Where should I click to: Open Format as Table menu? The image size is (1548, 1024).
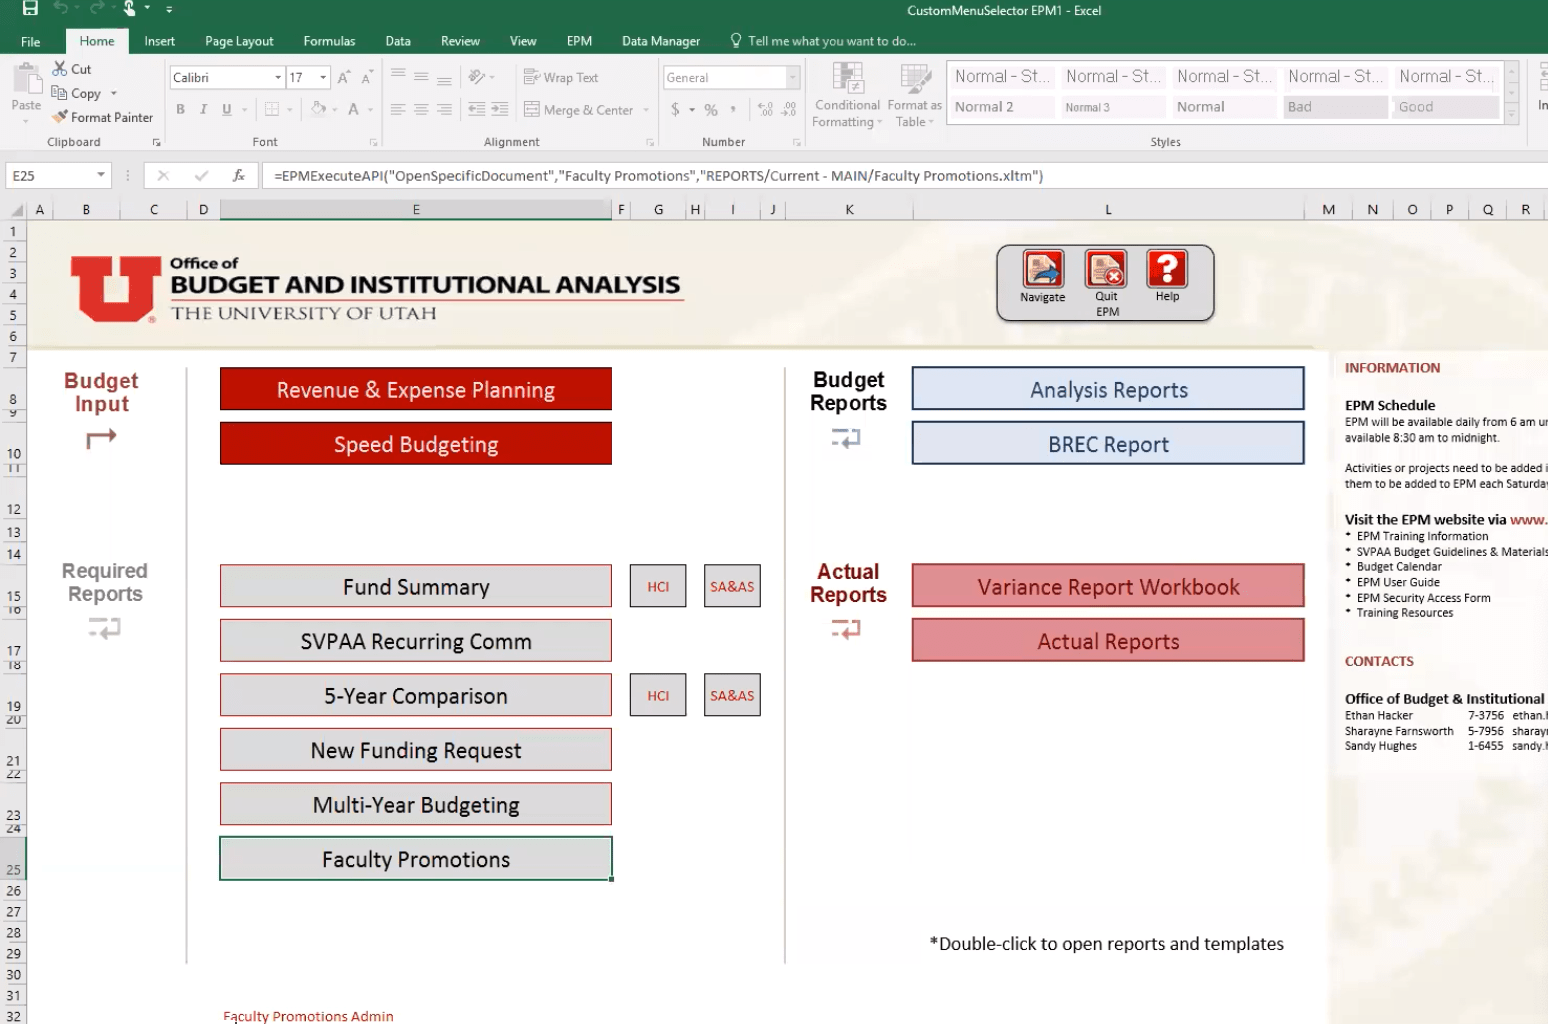point(914,95)
